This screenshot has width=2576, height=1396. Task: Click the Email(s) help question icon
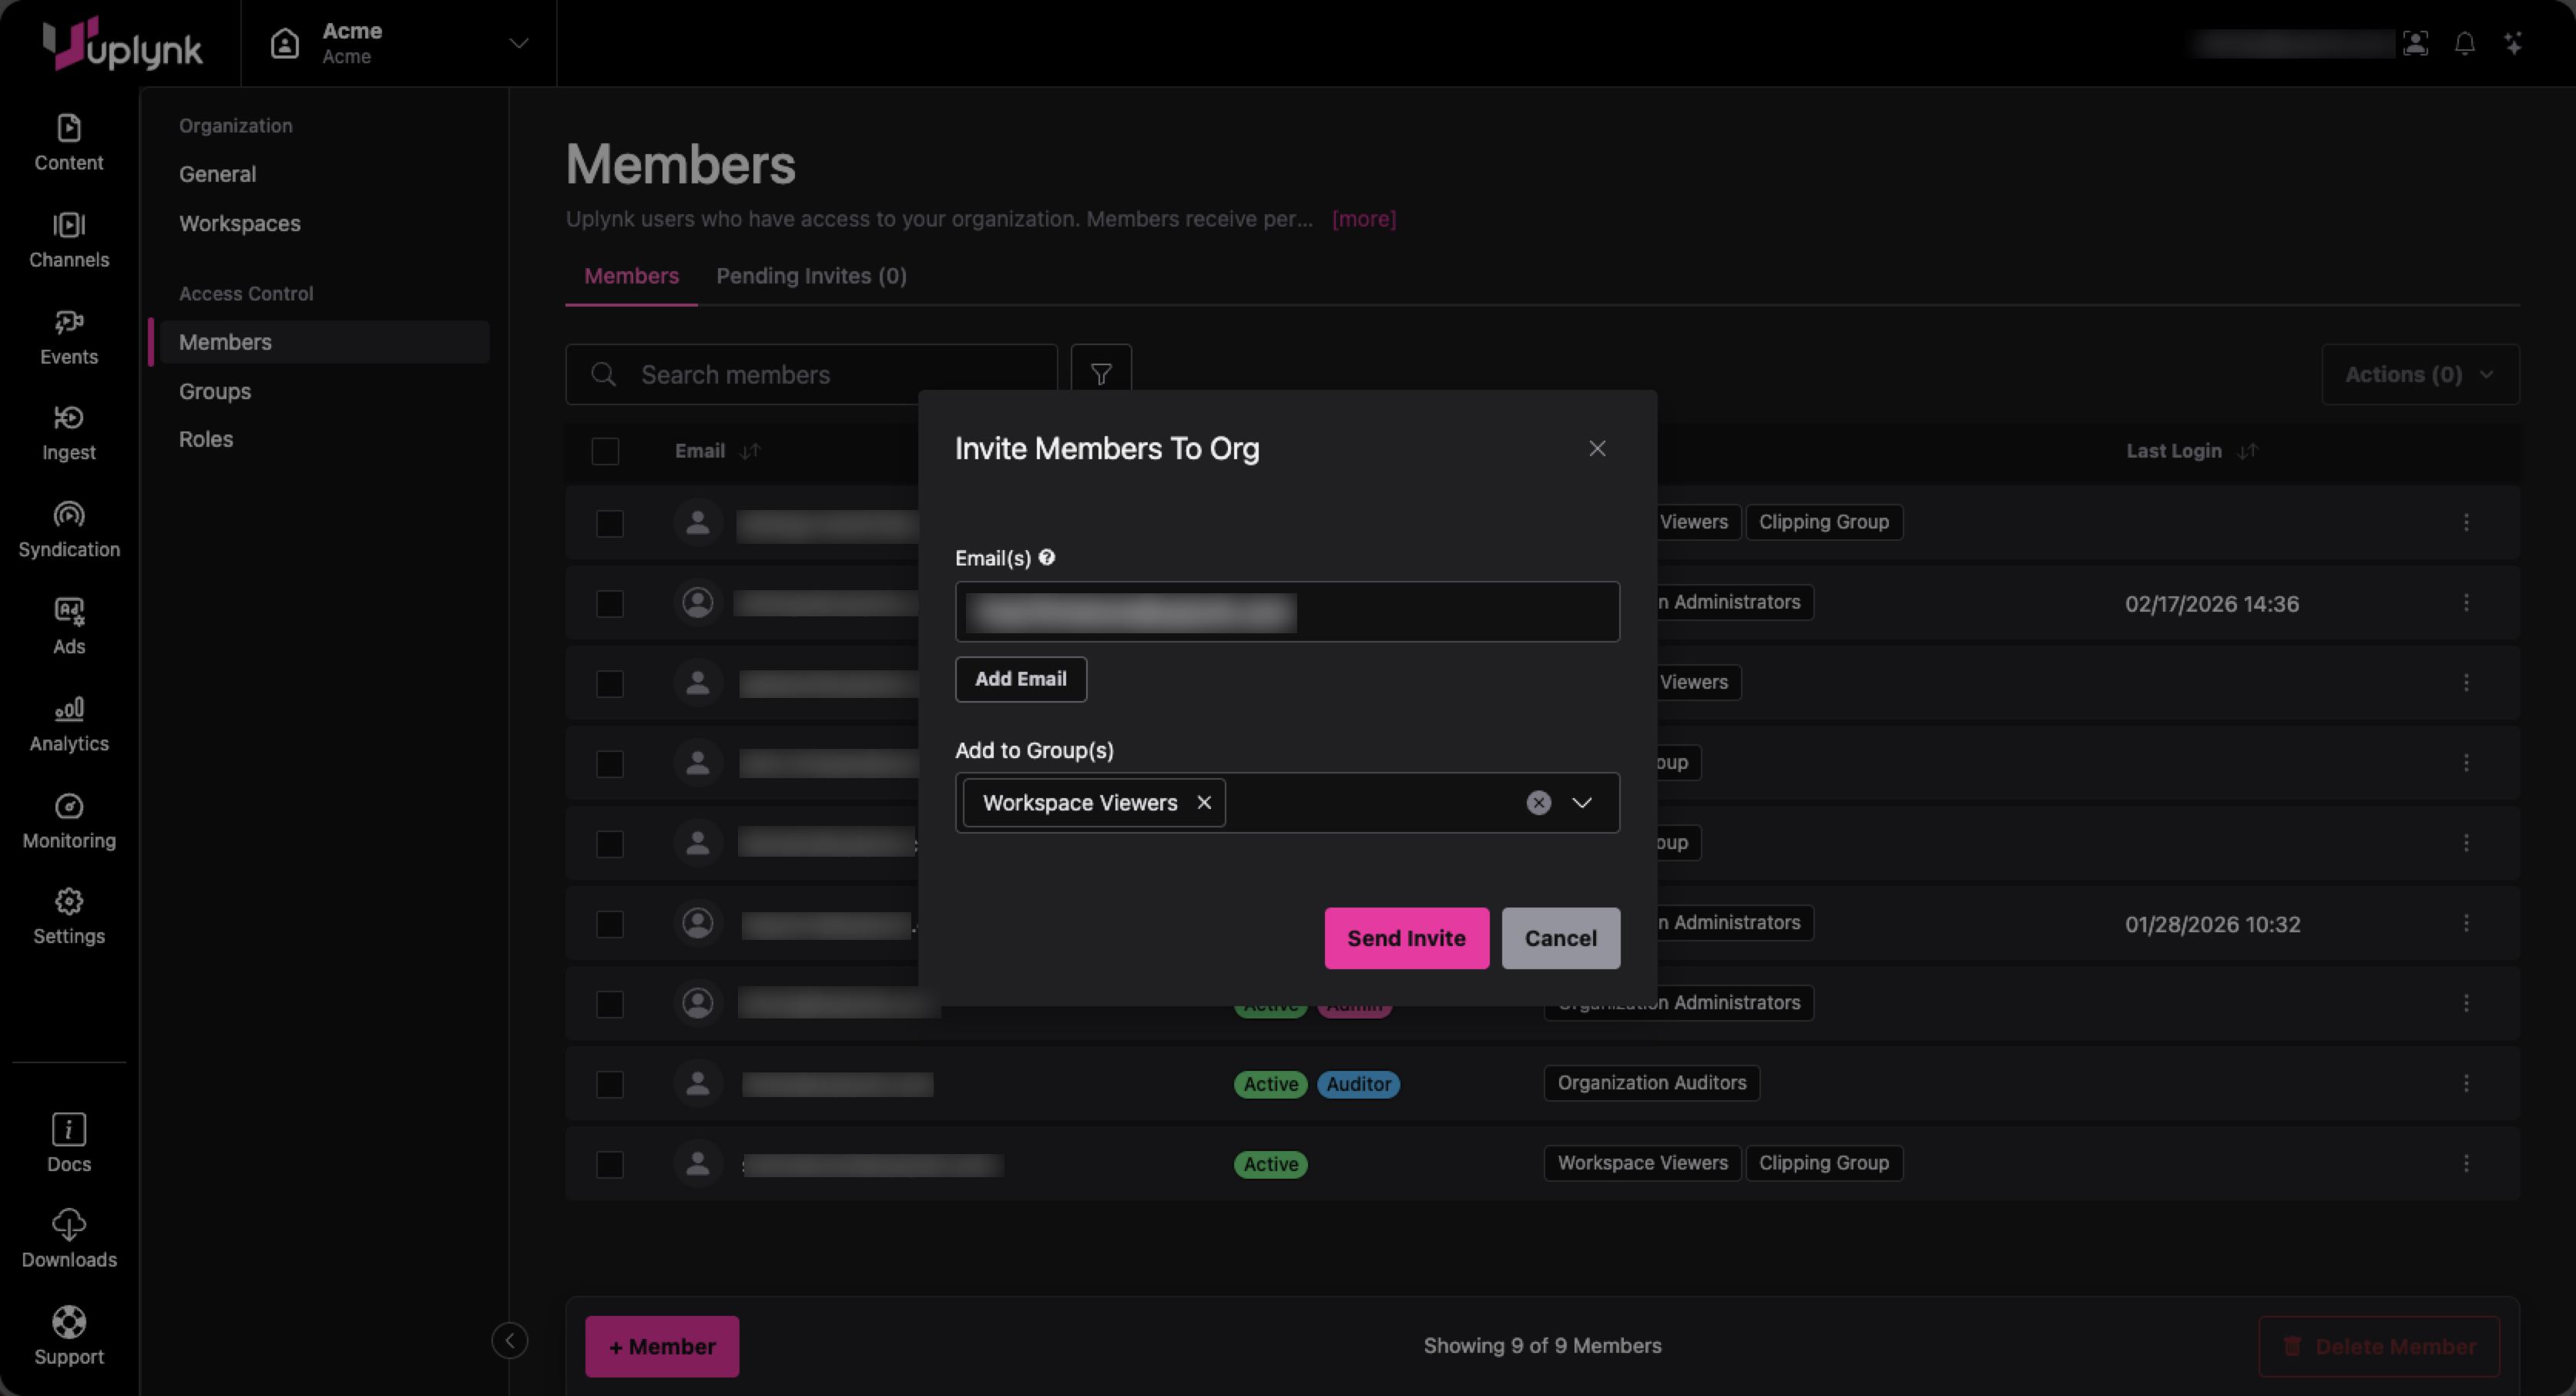click(1046, 557)
